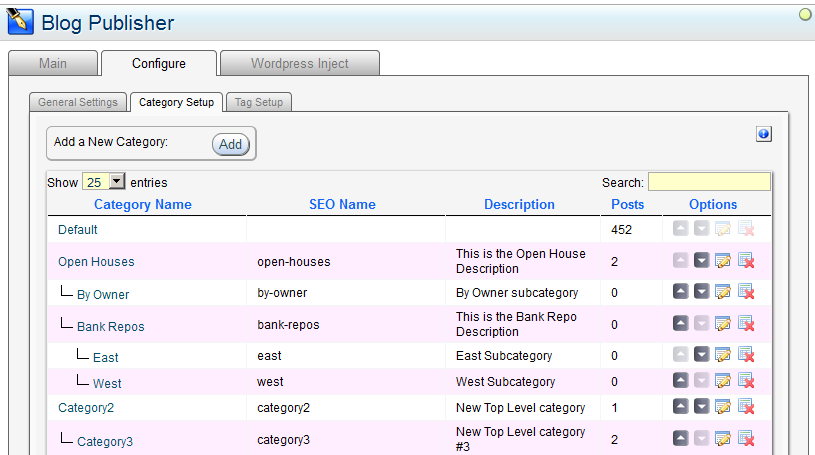Click the disabled up arrow for Default

tap(680, 228)
